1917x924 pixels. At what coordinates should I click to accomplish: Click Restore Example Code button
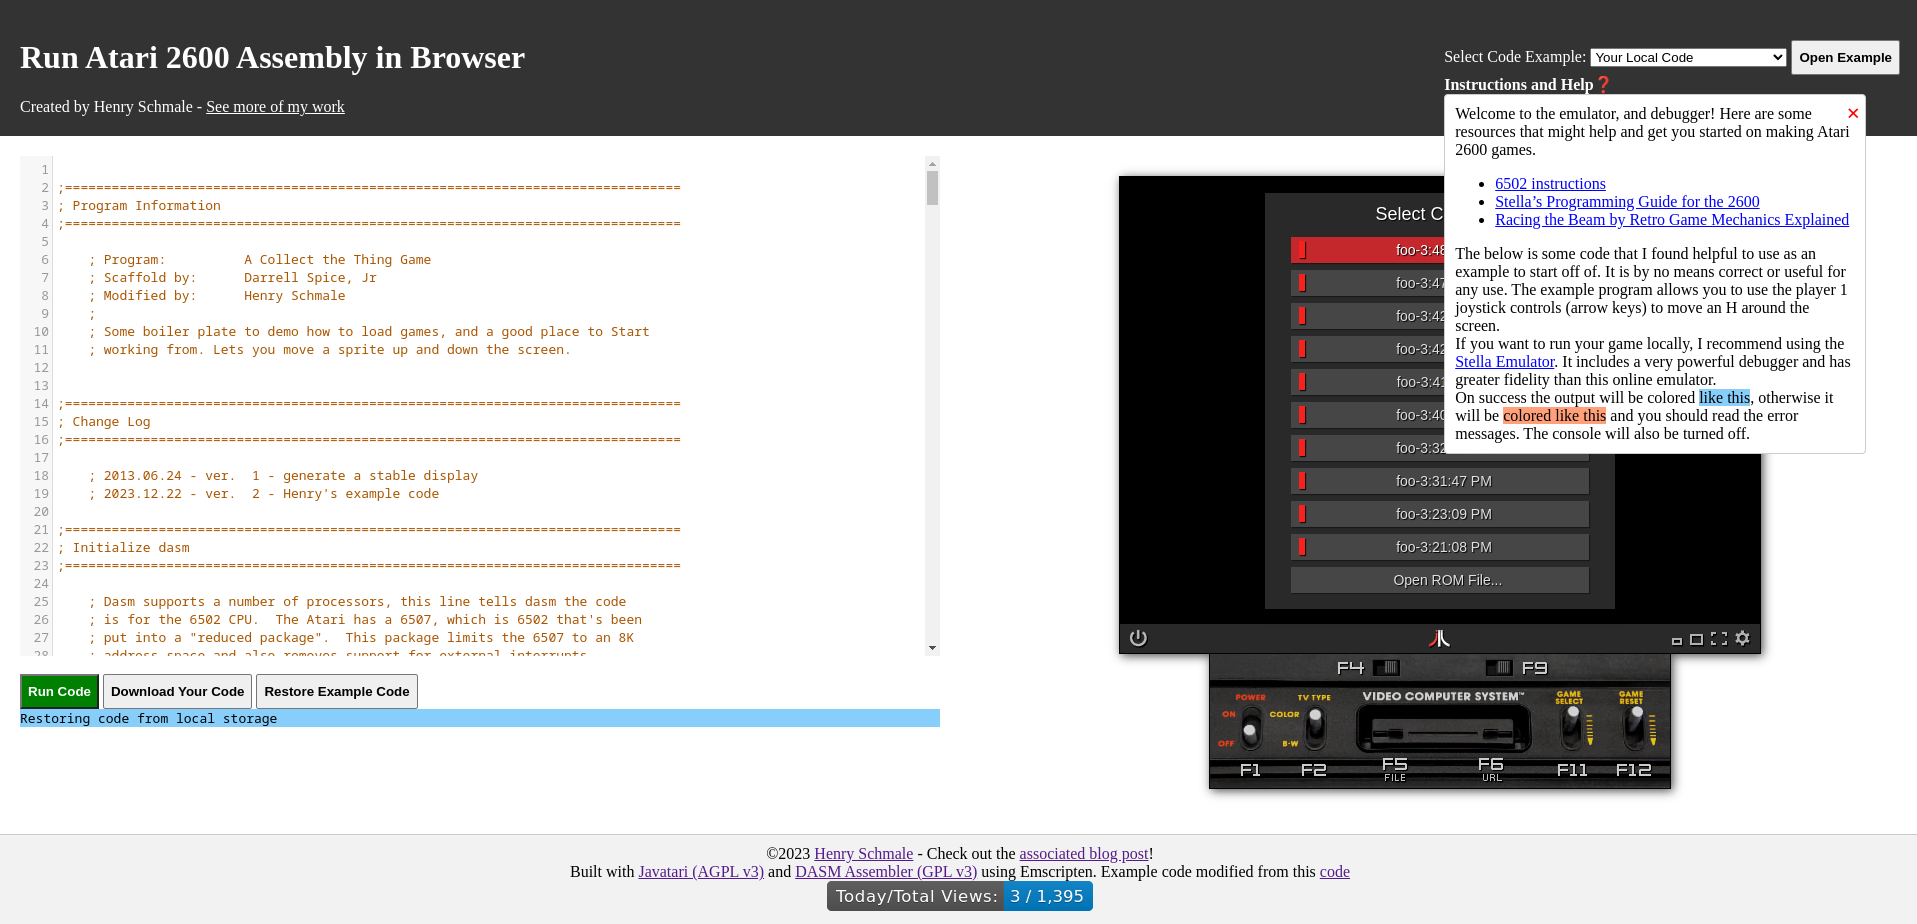pyautogui.click(x=337, y=691)
